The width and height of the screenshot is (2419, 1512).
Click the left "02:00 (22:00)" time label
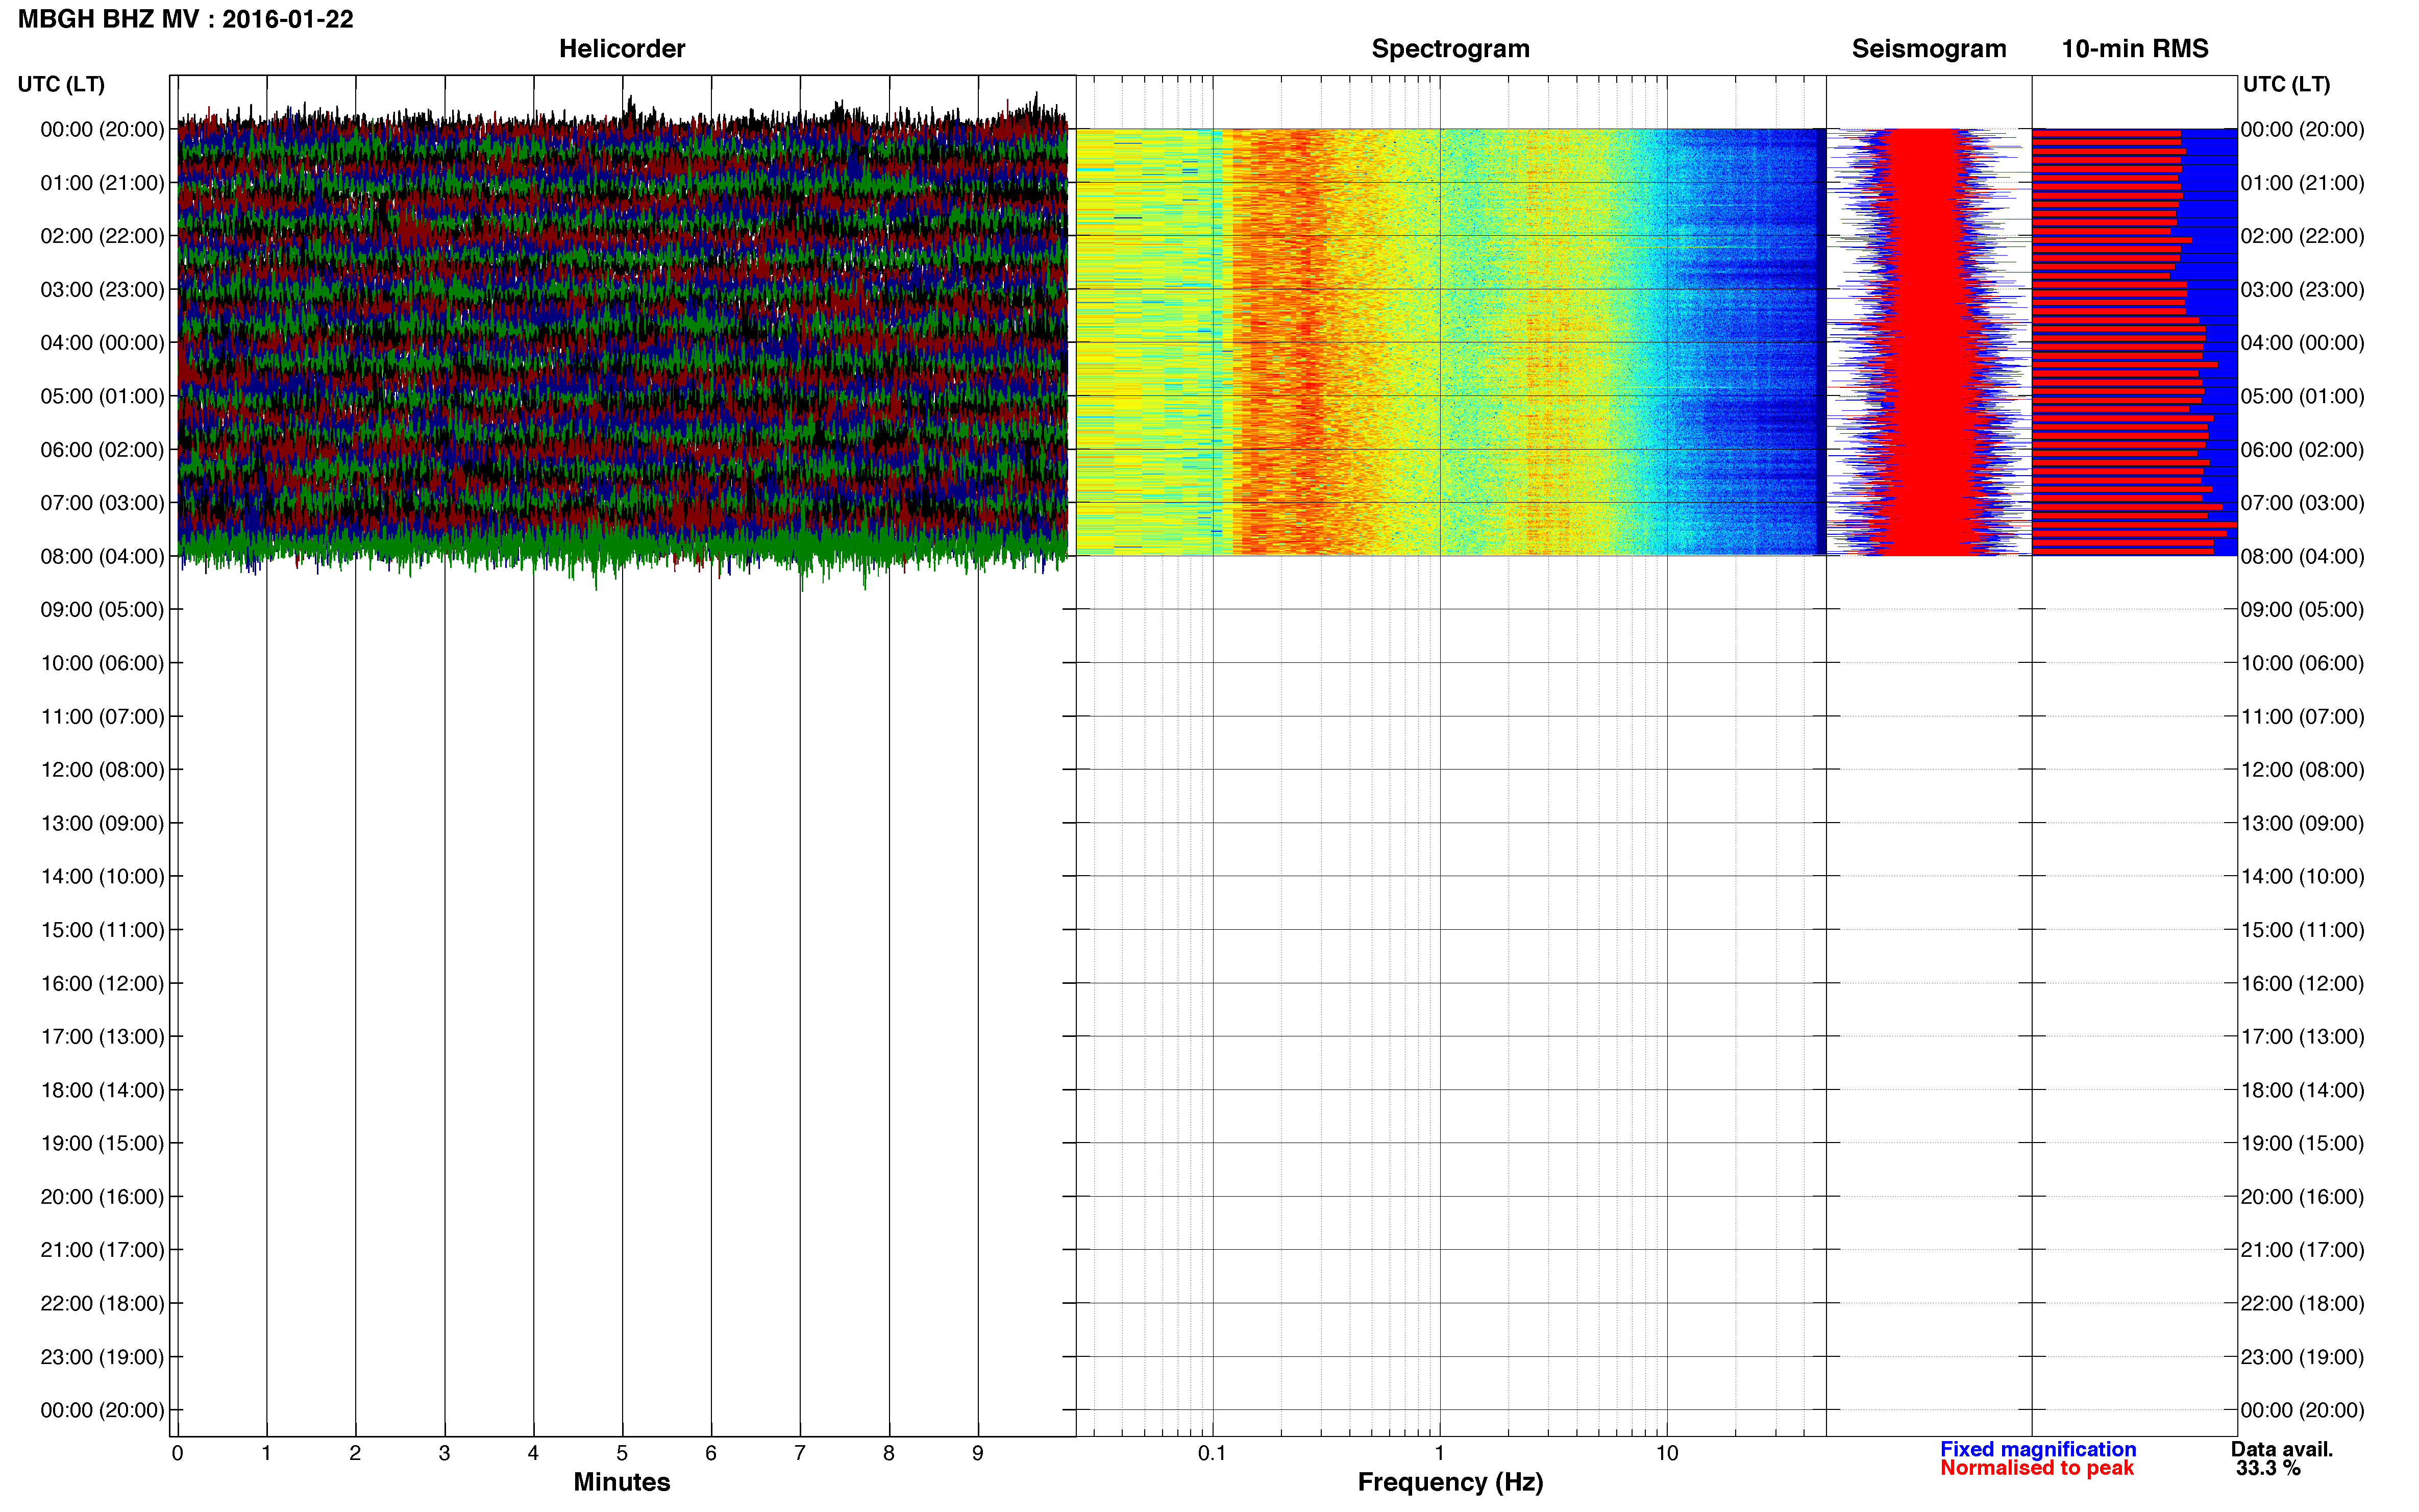coord(102,236)
